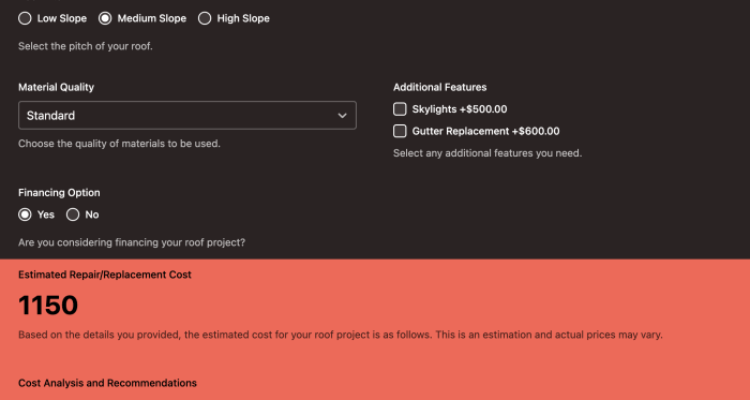Click the Financing Option label
This screenshot has width=750, height=400.
pos(59,192)
